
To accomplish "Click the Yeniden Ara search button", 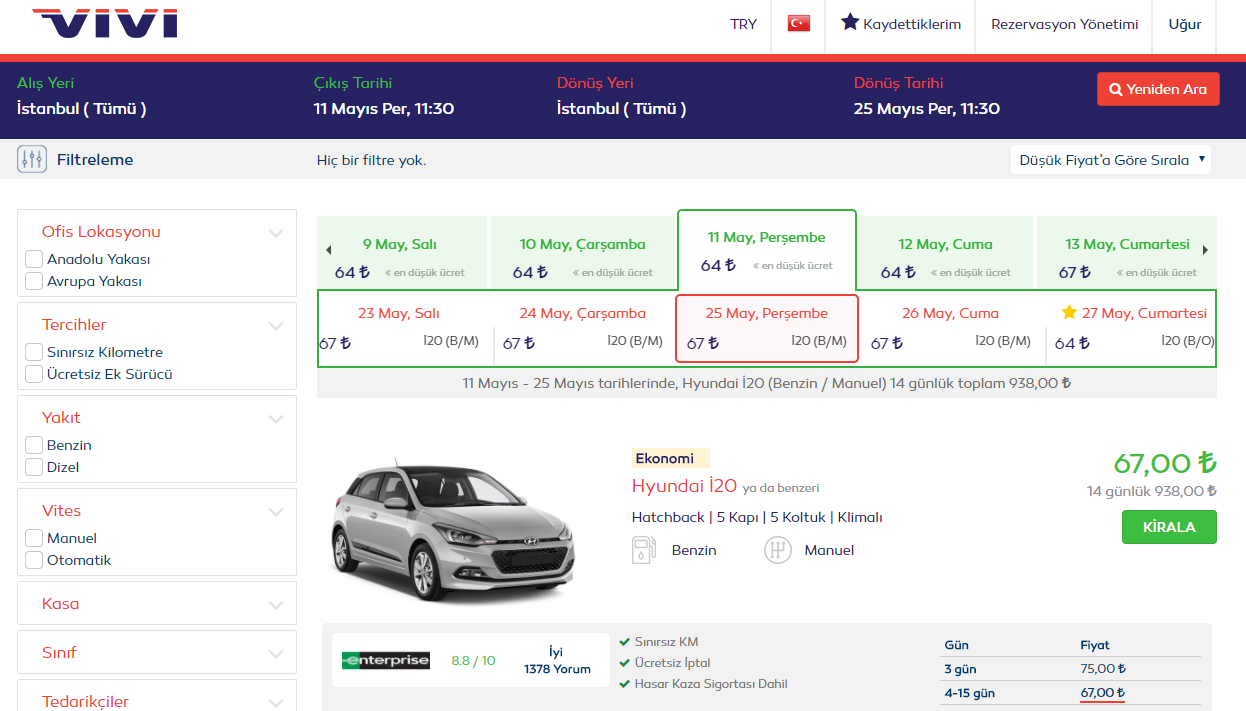I will point(1158,89).
